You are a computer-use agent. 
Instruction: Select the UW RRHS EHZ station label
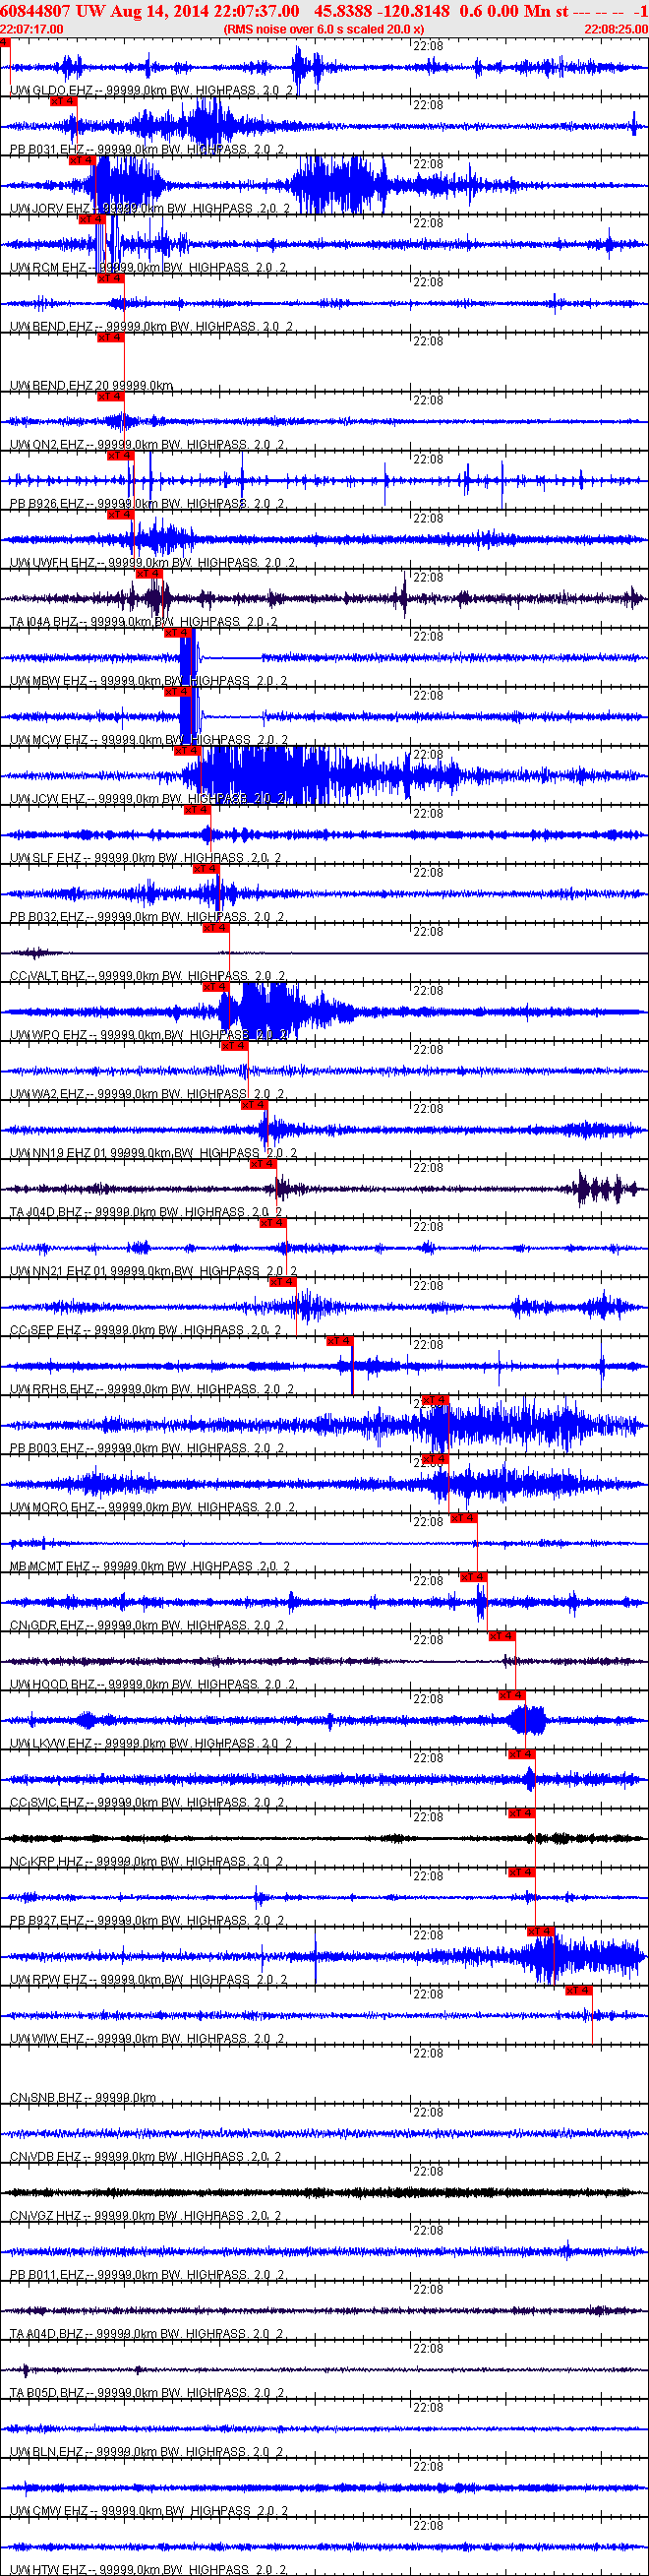tap(152, 1388)
